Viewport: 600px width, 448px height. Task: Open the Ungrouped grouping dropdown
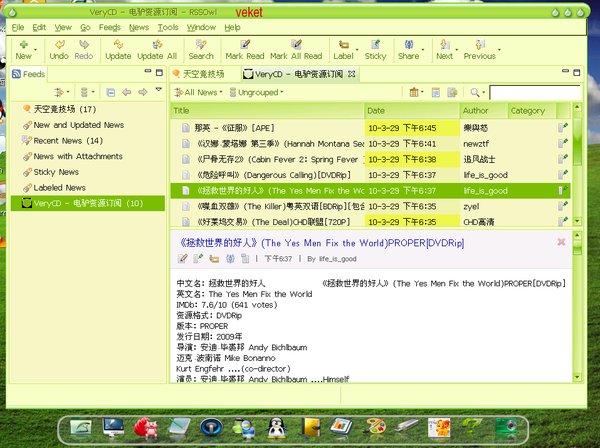[257, 92]
